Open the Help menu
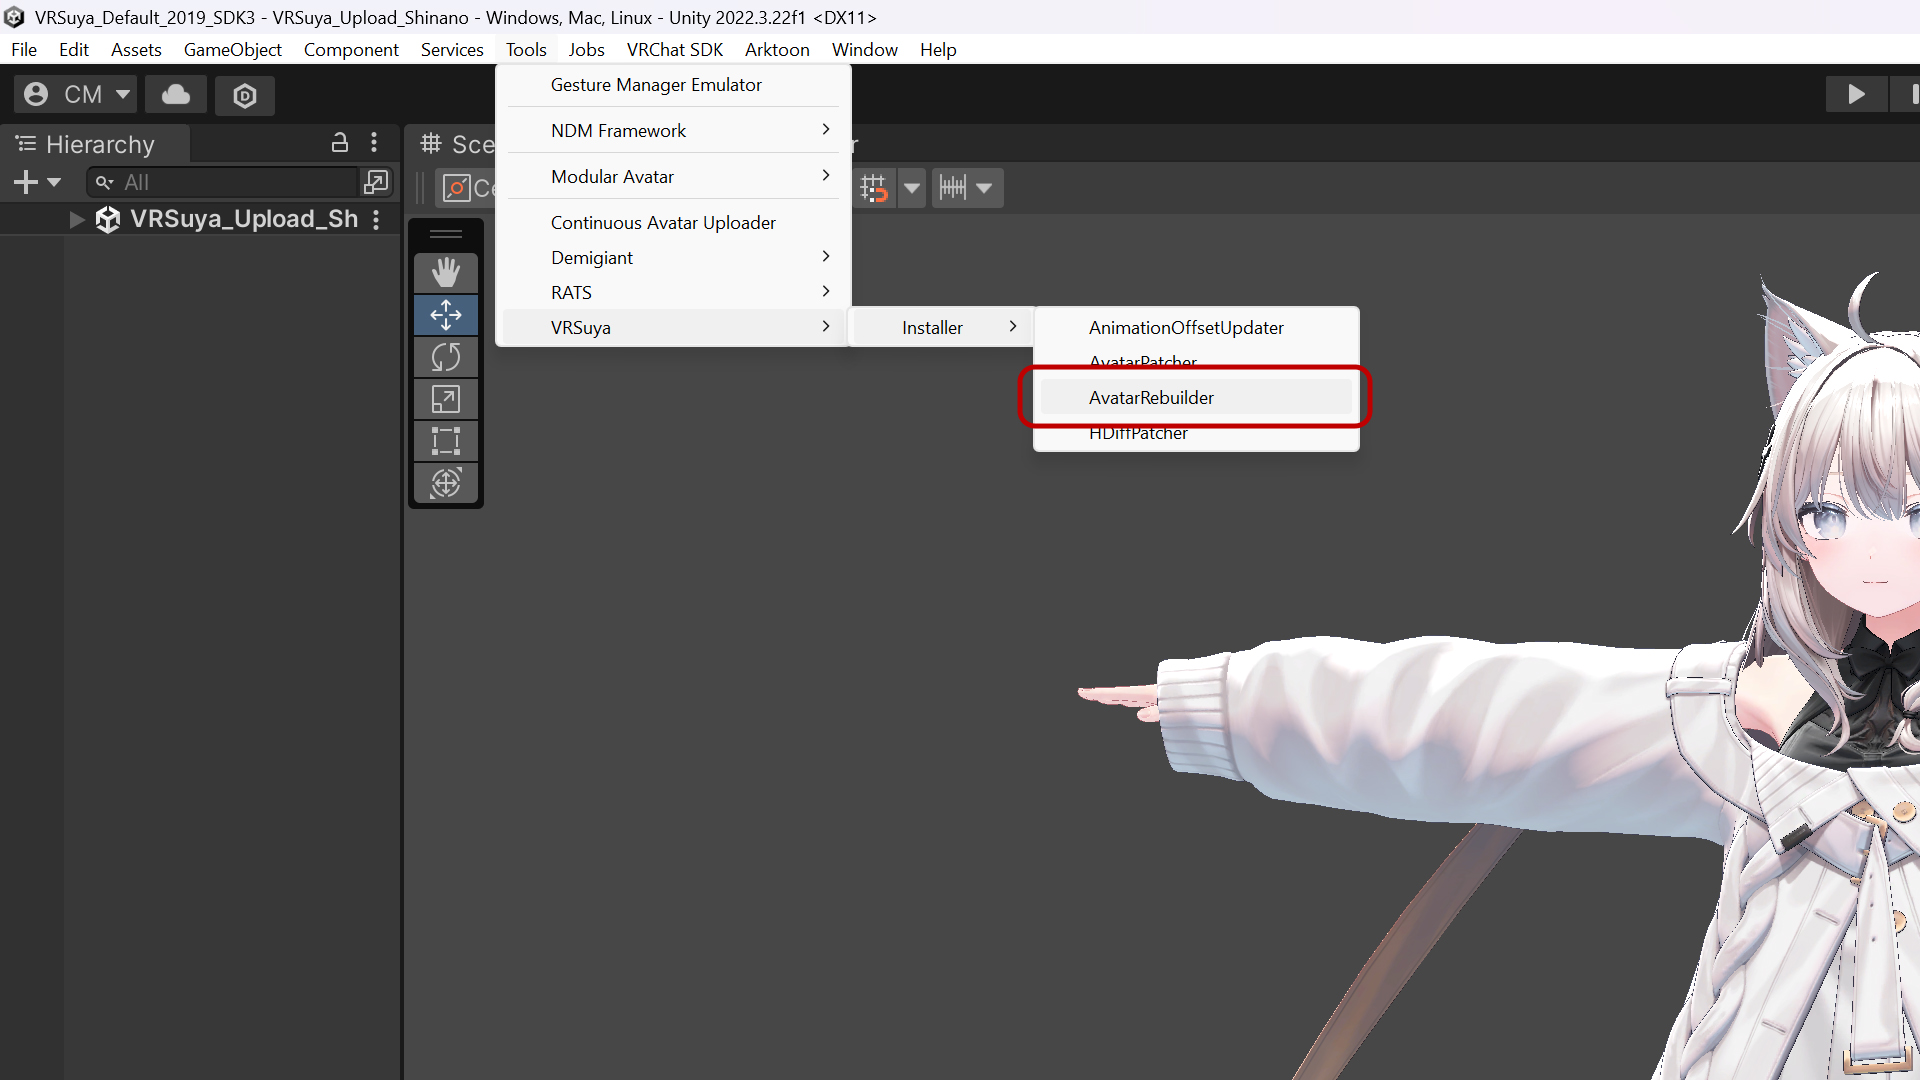The height and width of the screenshot is (1080, 1920). tap(938, 50)
